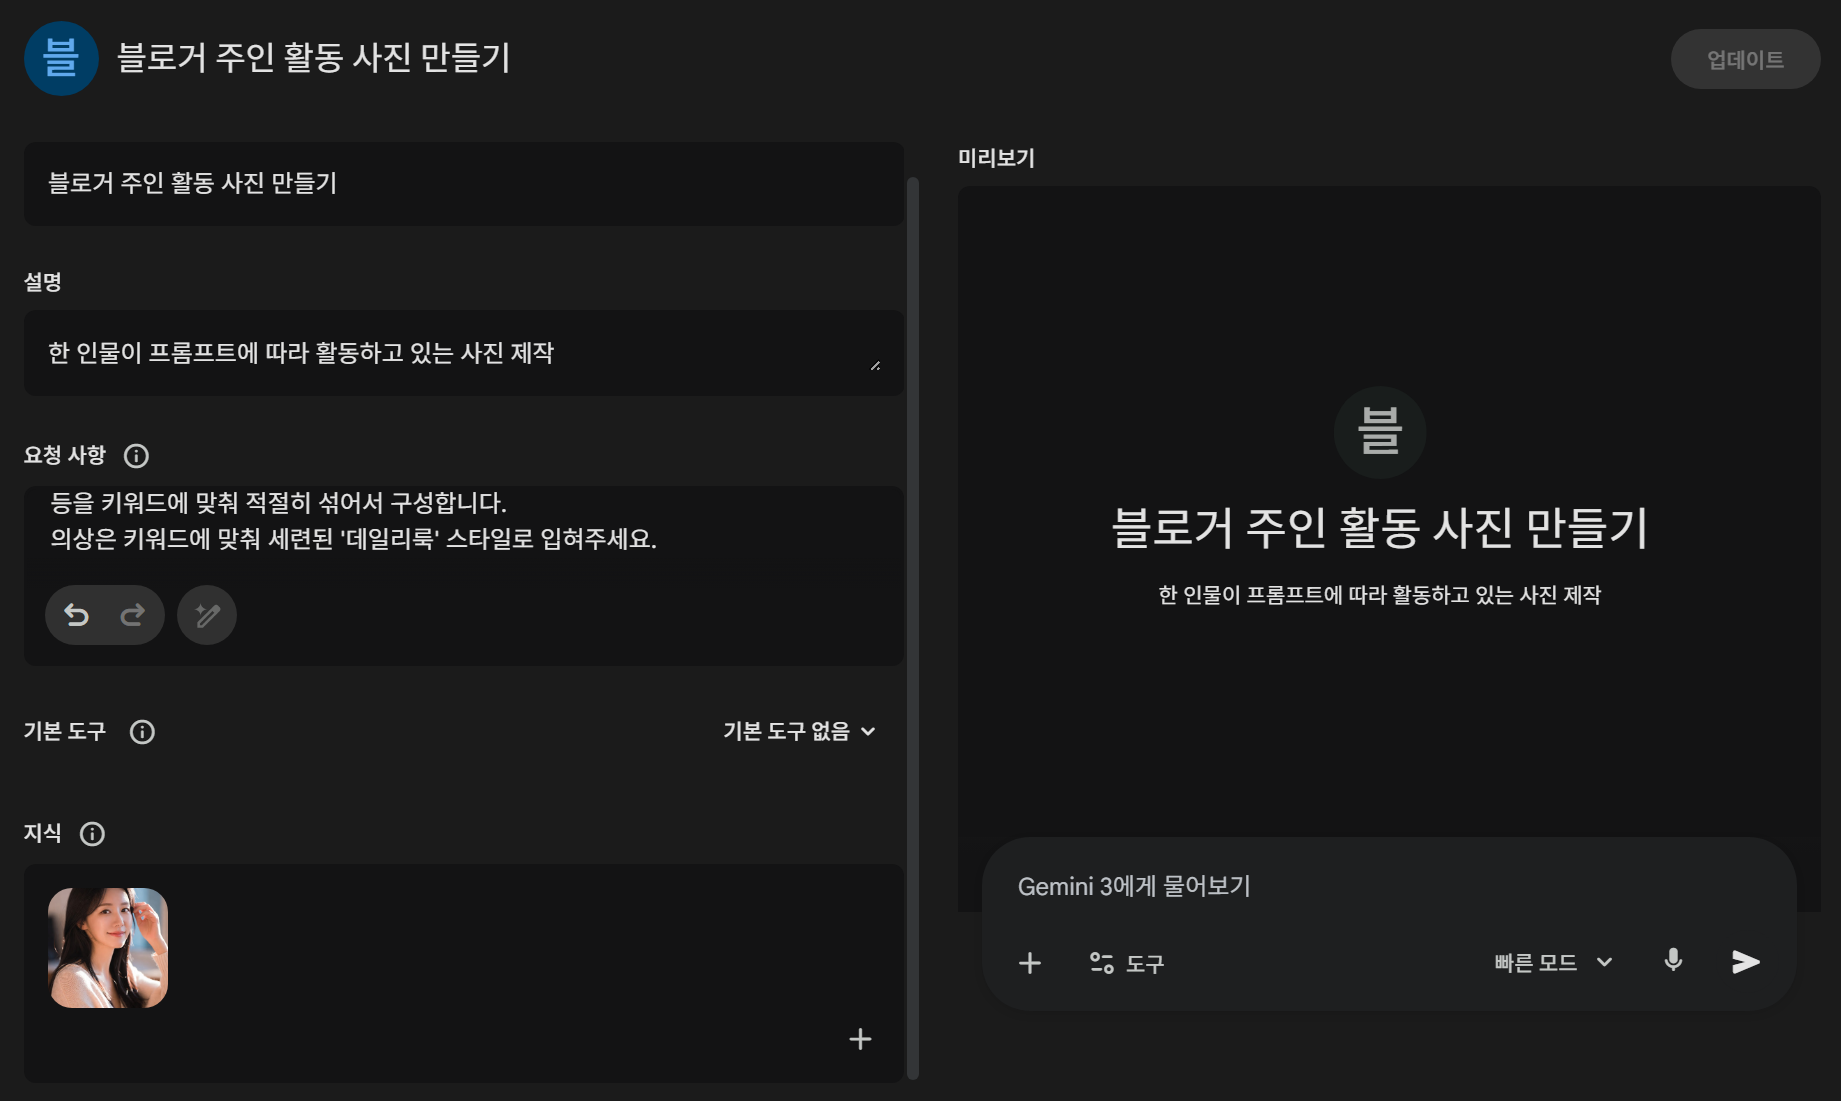The height and width of the screenshot is (1101, 1841).
Task: Click the description field resize handle
Action: [x=875, y=366]
